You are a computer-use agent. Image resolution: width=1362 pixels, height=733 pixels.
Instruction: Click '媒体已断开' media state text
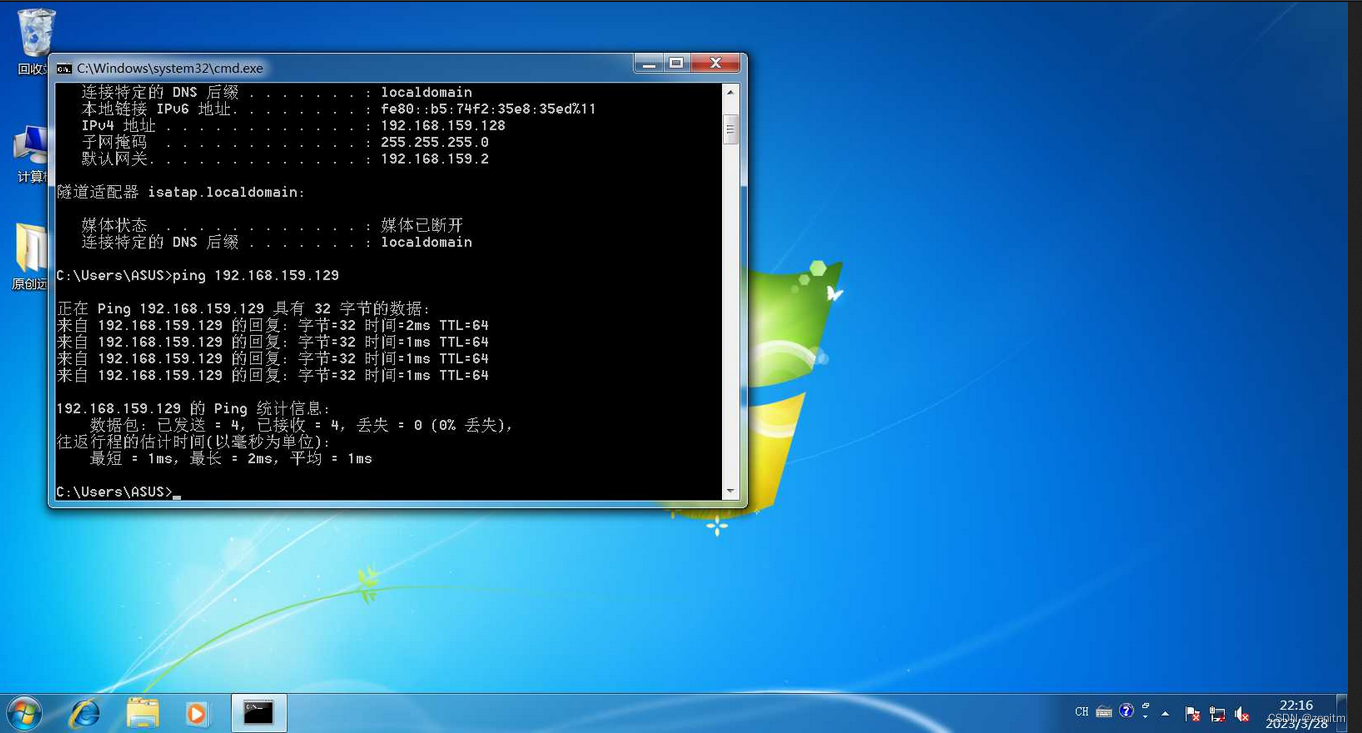click(x=422, y=225)
